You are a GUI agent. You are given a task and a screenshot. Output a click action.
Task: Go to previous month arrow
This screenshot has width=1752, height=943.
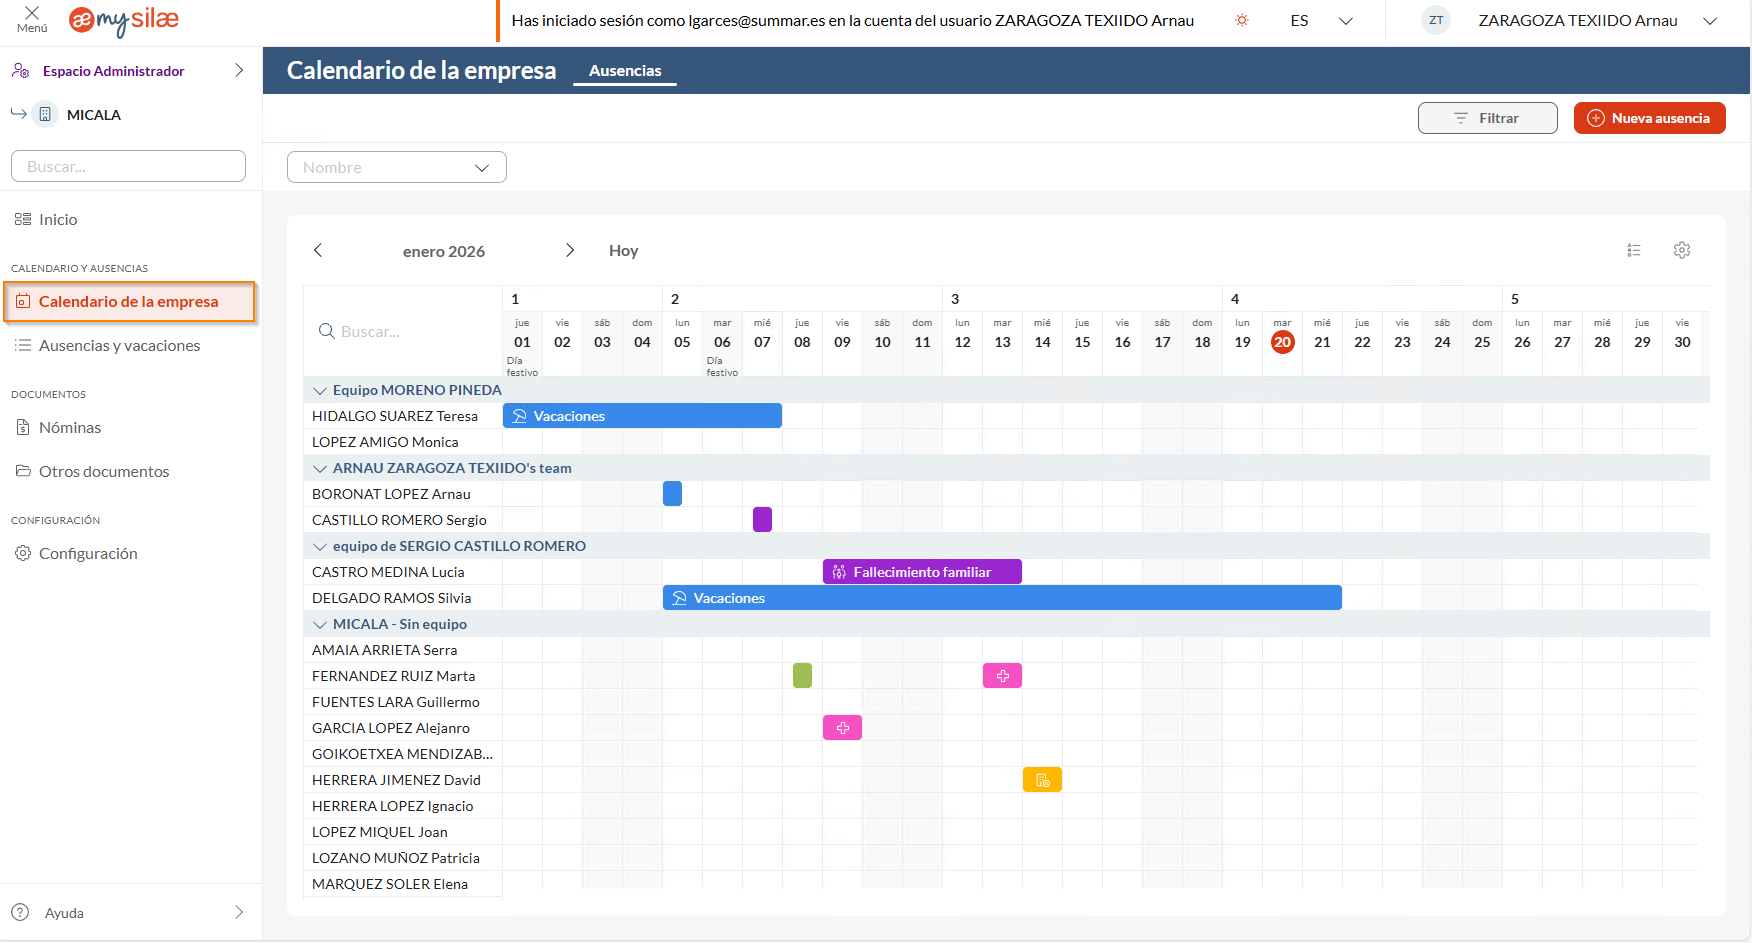tap(318, 250)
